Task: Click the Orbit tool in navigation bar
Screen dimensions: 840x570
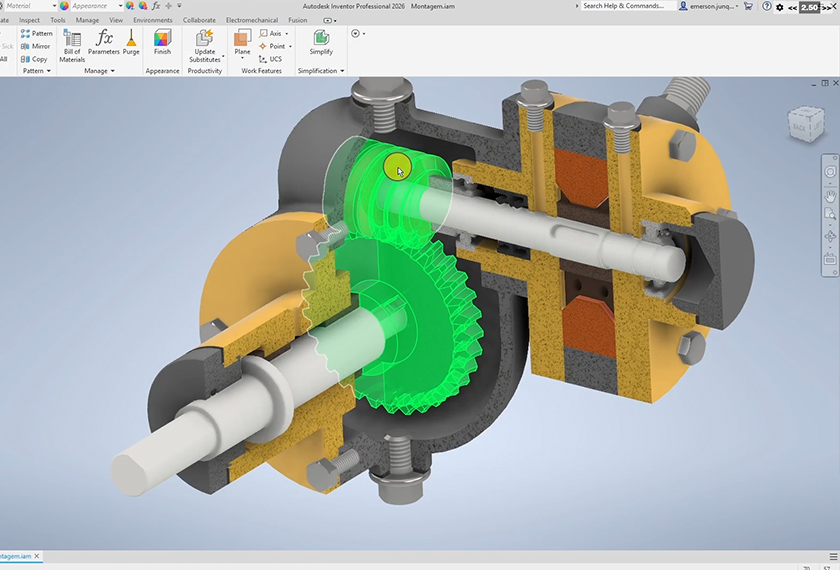Action: click(x=830, y=237)
